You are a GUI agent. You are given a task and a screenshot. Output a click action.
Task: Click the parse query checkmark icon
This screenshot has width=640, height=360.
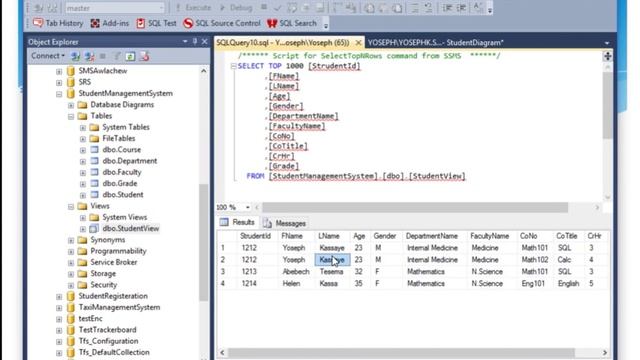[278, 8]
